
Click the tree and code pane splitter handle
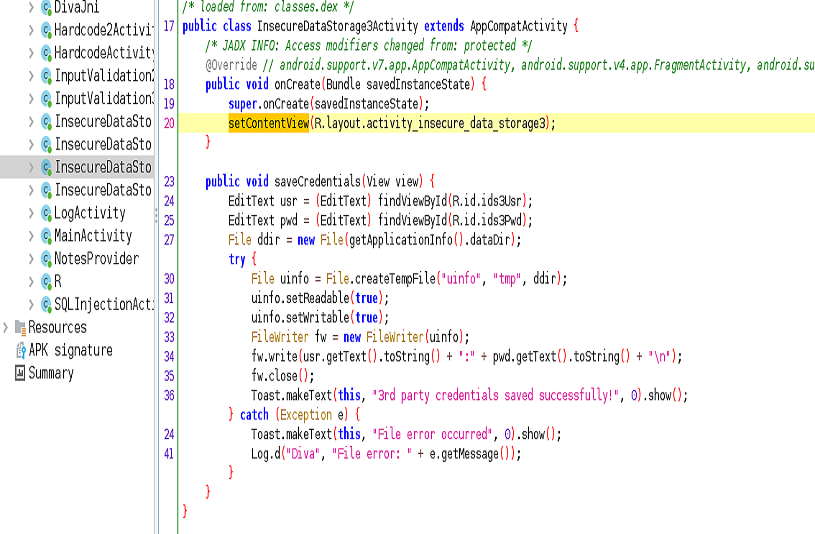pos(156,215)
